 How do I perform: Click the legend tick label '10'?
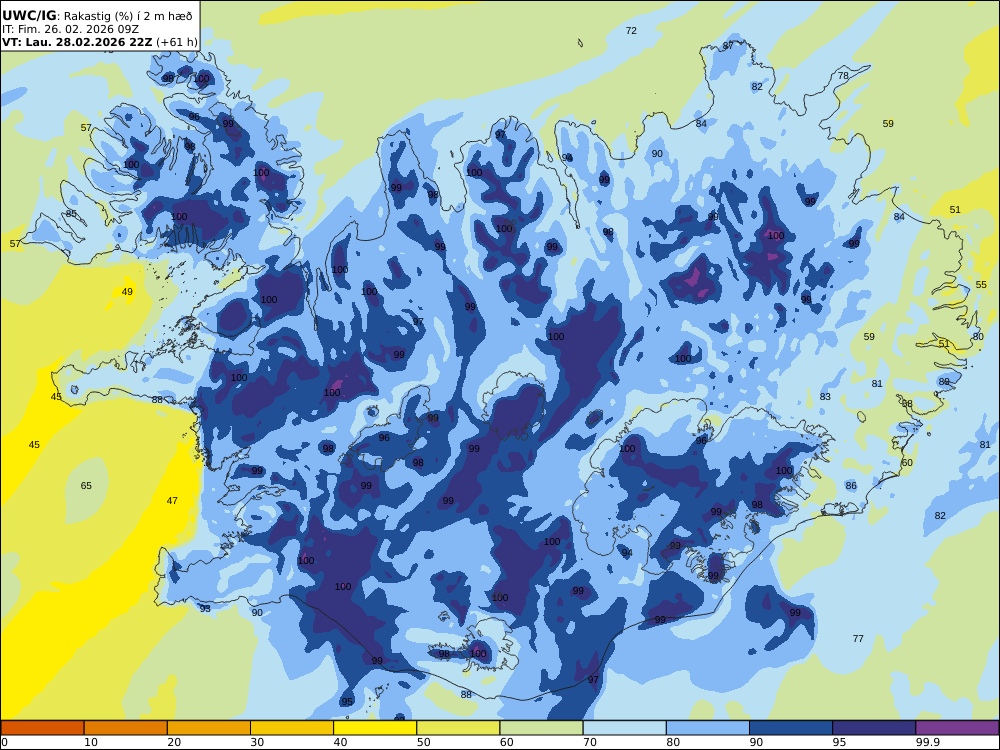[x=91, y=742]
